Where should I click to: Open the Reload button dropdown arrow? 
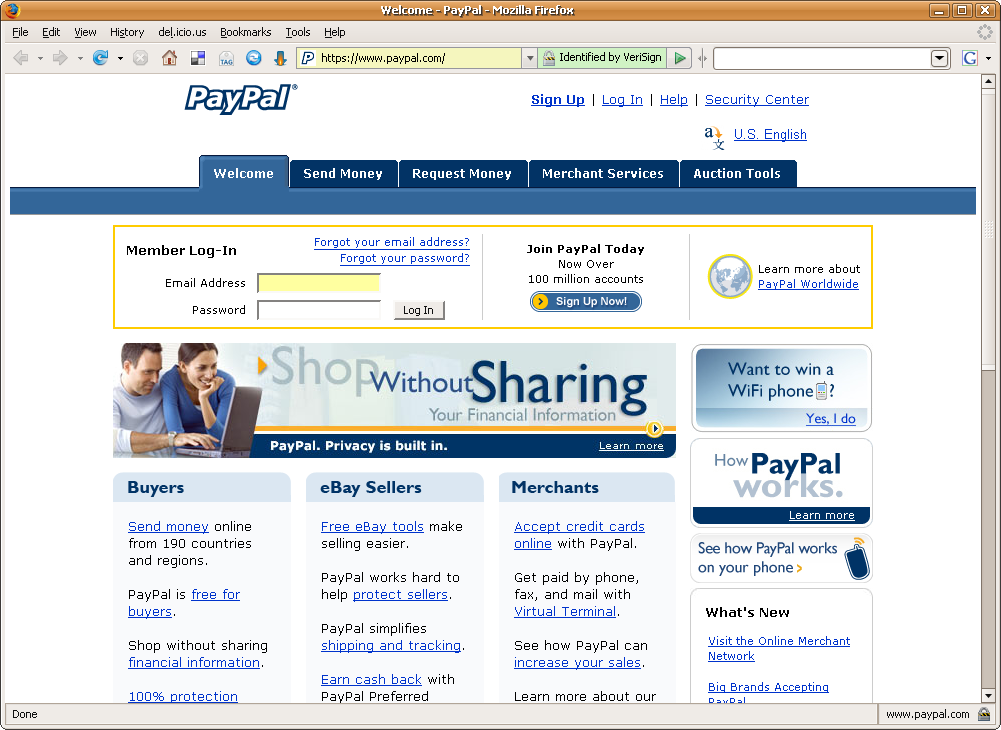click(120, 58)
